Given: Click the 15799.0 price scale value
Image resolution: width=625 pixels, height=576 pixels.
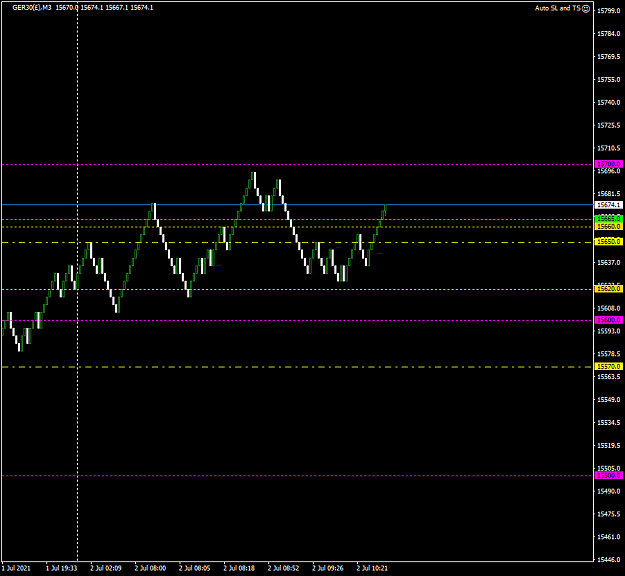Looking at the screenshot, I should pos(609,11).
